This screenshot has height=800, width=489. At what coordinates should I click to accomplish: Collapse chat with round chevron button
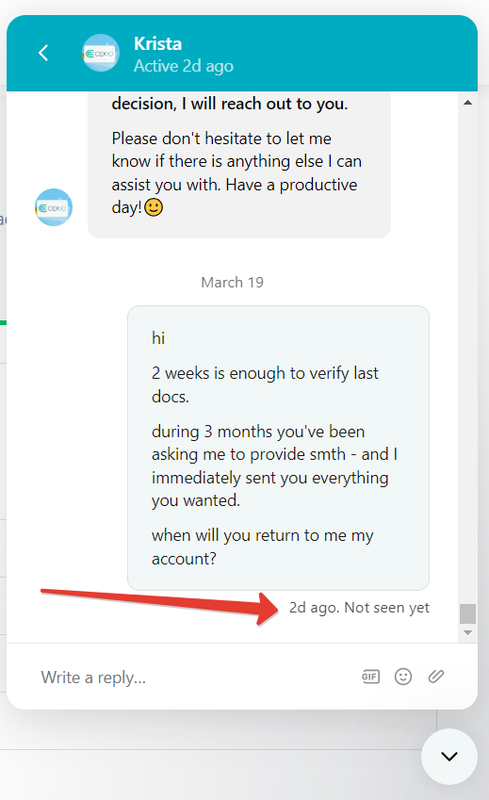[449, 756]
